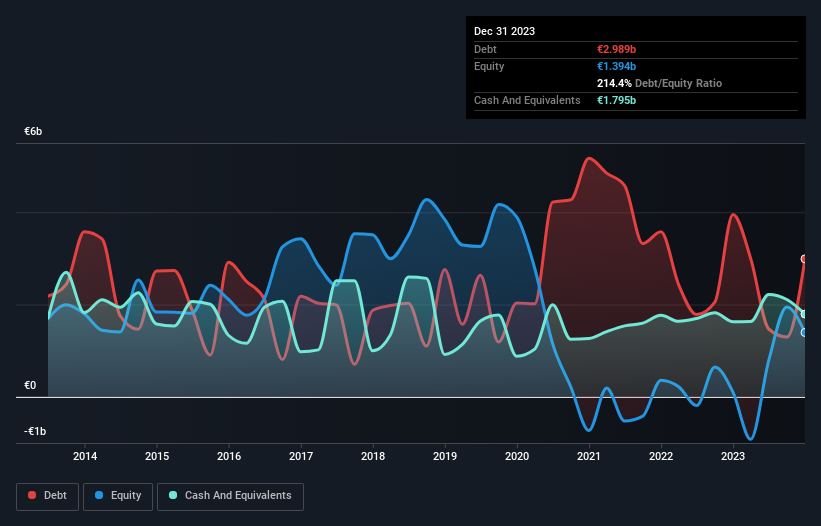
Task: Click the 2015 x-axis label
Action: tap(157, 456)
